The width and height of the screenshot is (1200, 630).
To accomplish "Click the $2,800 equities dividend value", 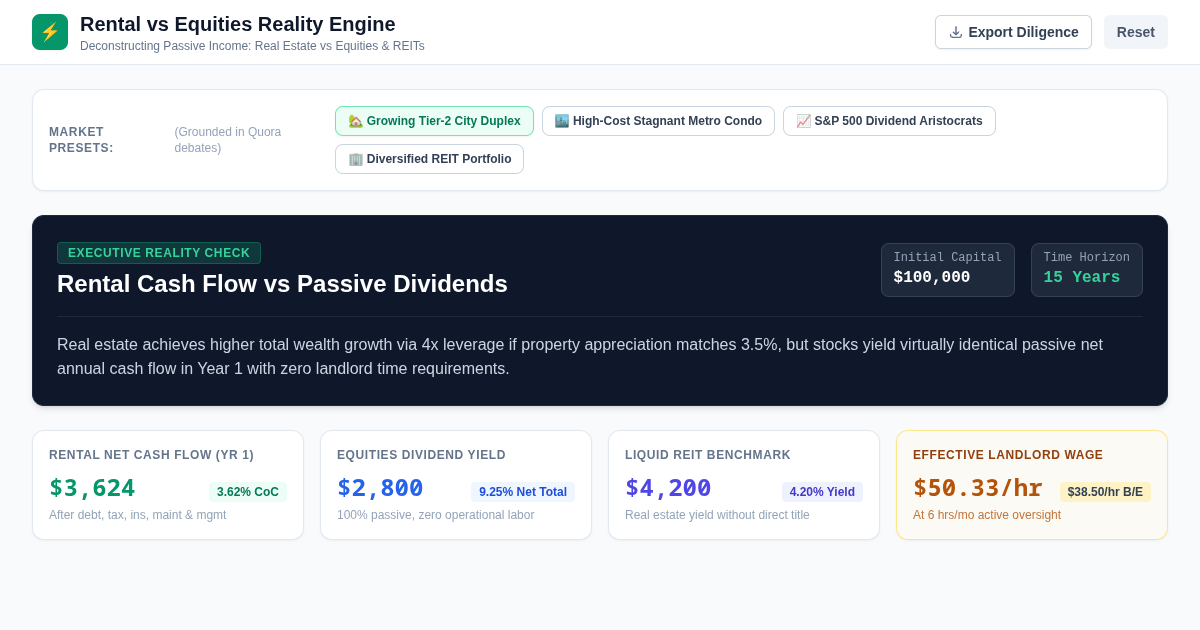I will (380, 488).
